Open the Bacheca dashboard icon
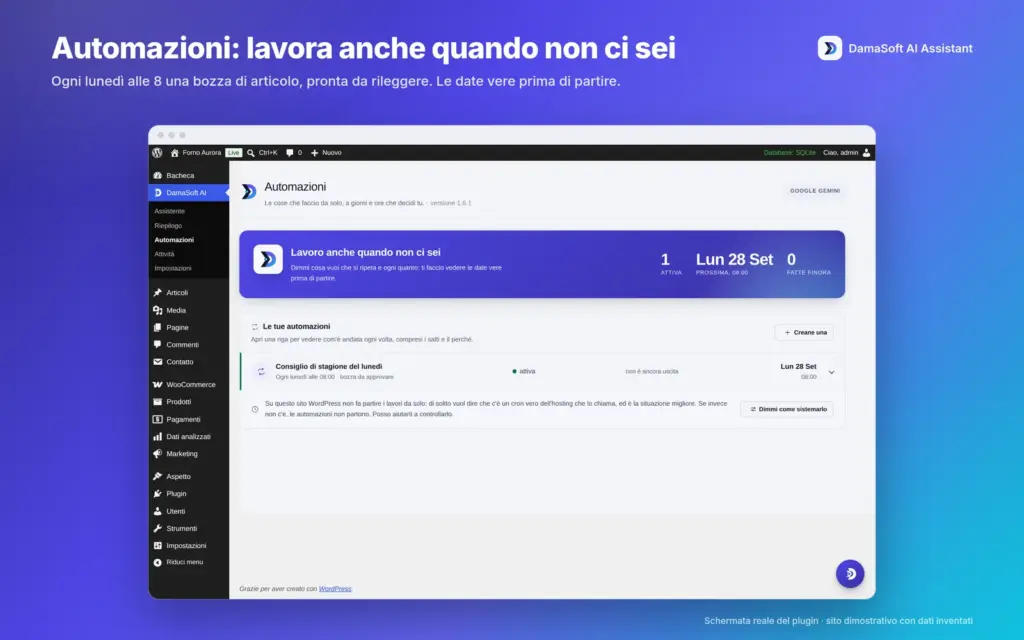The height and width of the screenshot is (640, 1024). point(157,176)
